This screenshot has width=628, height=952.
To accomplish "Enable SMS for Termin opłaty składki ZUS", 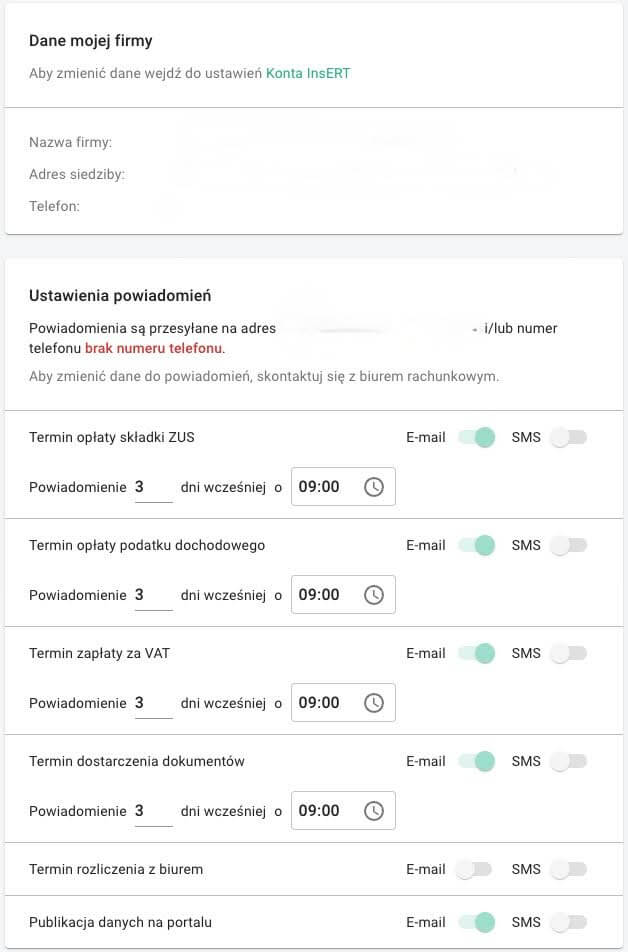I will coord(569,437).
